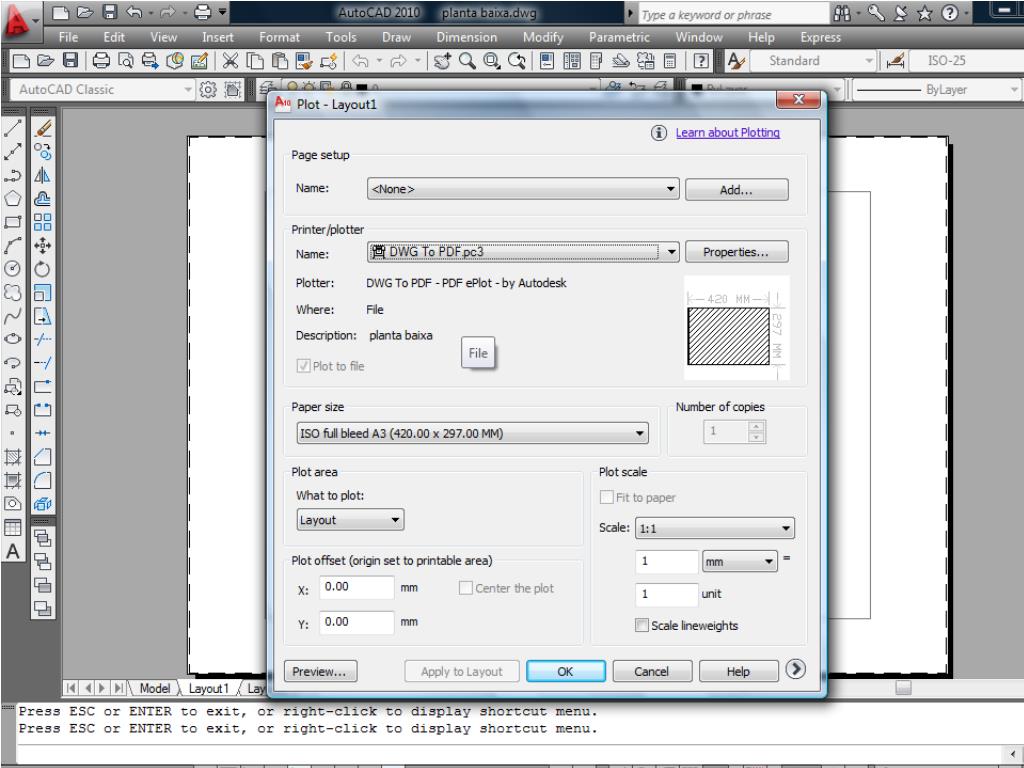Enable Center the plot checkbox
The image size is (1024, 768).
[x=466, y=588]
